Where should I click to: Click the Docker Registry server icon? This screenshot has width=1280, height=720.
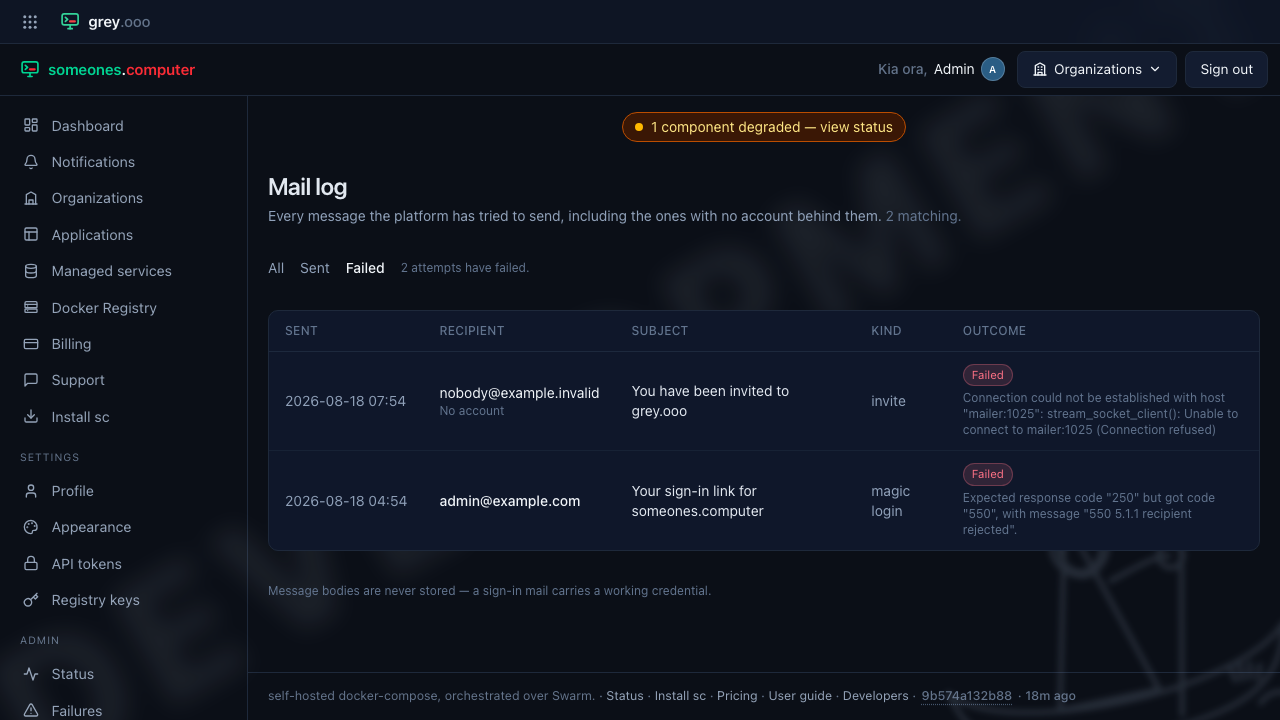click(31, 308)
